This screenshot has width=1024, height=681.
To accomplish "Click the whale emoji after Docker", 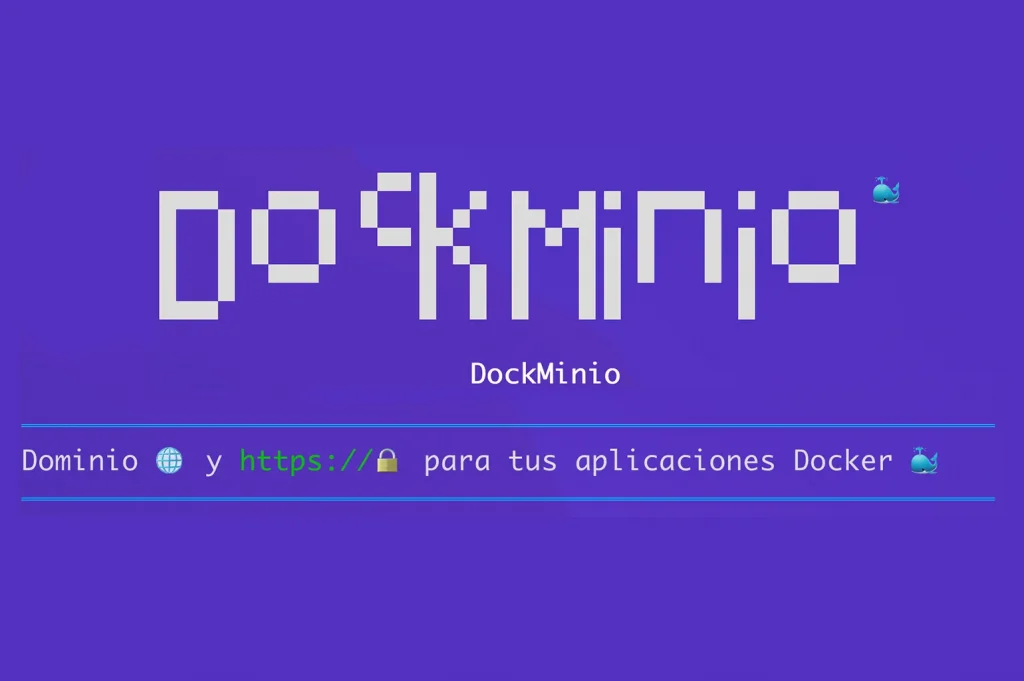I will (x=924, y=460).
